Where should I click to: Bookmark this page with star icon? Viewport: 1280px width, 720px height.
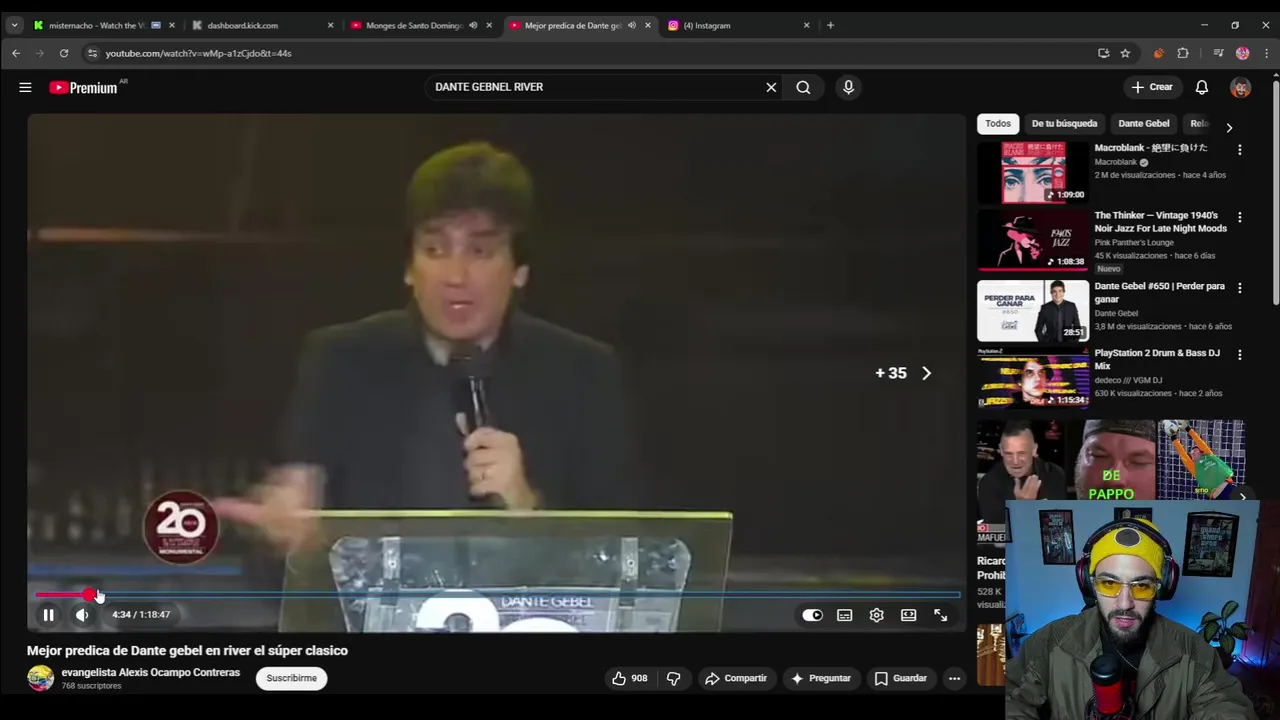(1125, 53)
